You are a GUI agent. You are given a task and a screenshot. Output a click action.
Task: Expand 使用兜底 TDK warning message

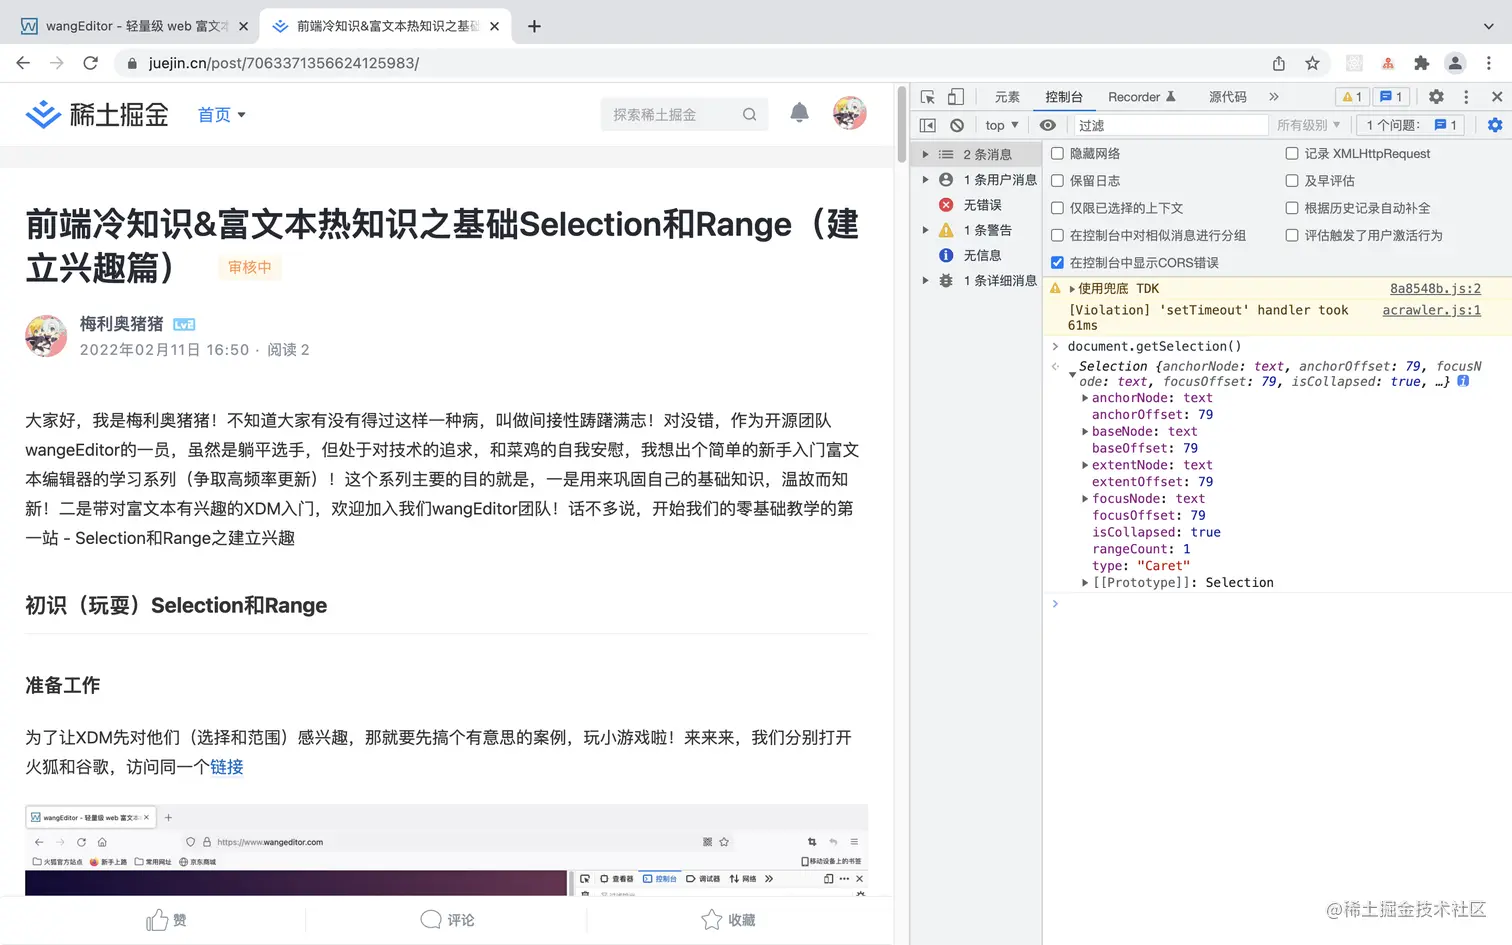1072,289
